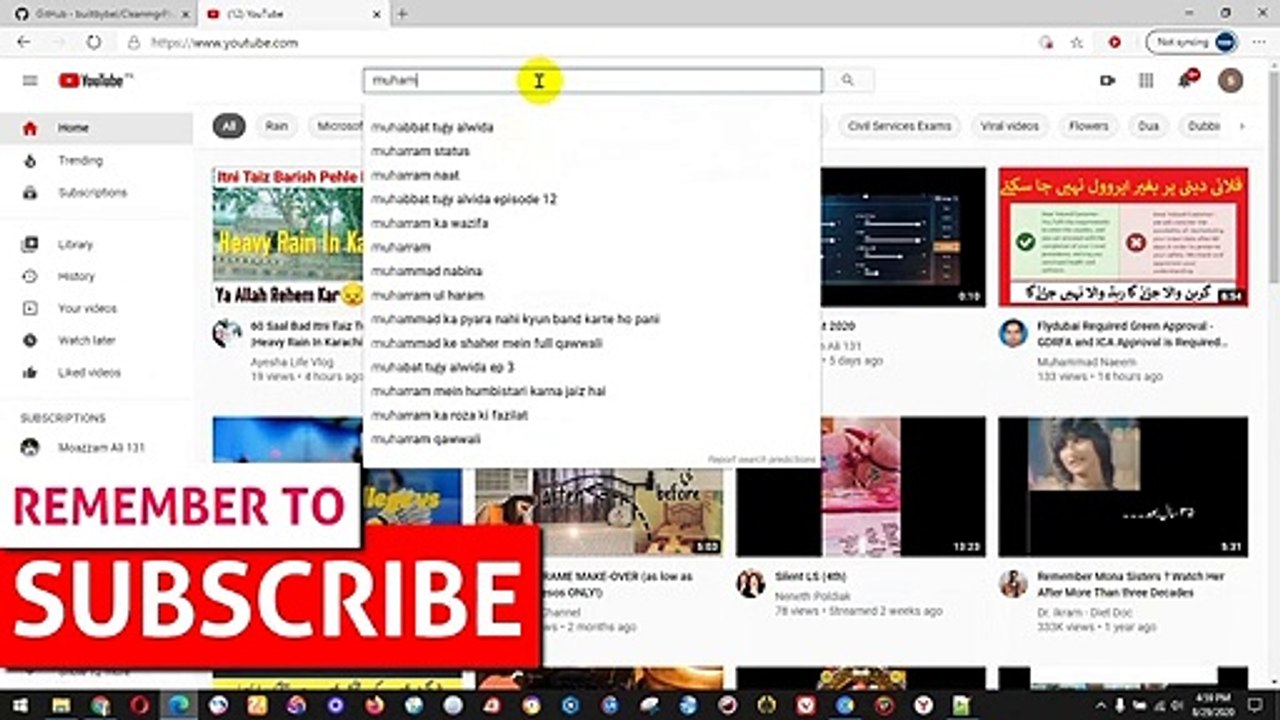Open the Silent LS video's channel avatar
This screenshot has width=1280, height=720.
(x=751, y=584)
